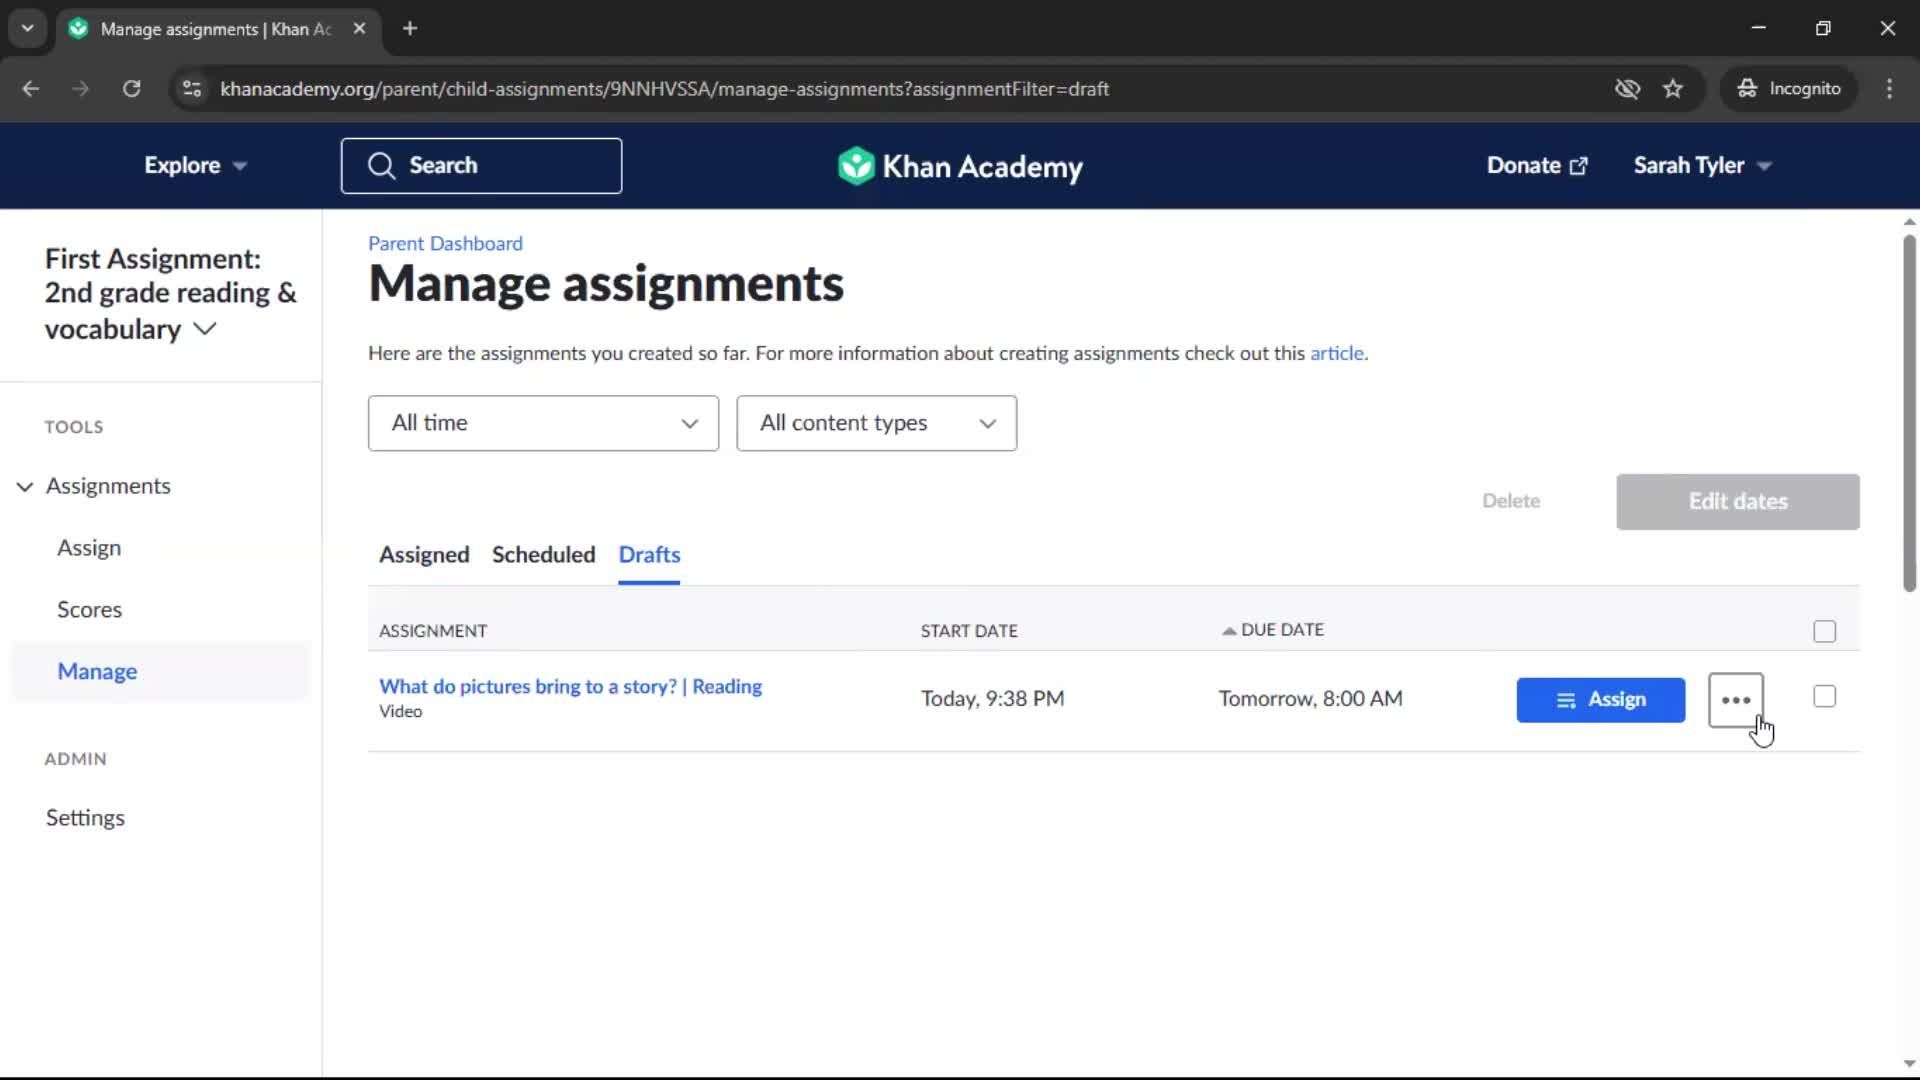The height and width of the screenshot is (1080, 1920).
Task: Expand the All time filter dropdown
Action: [543, 423]
